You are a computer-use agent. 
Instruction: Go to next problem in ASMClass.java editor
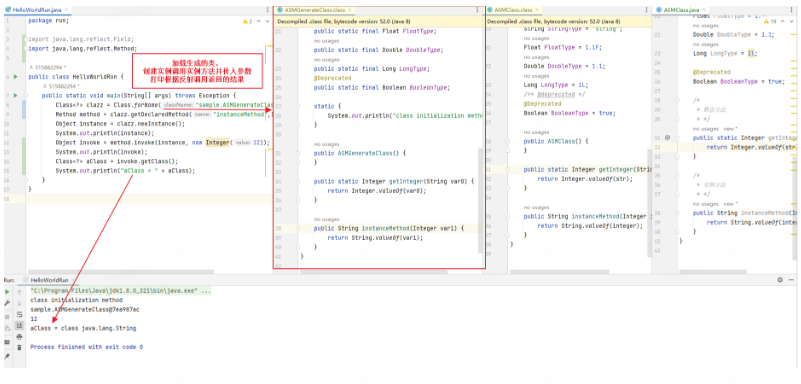pos(792,21)
